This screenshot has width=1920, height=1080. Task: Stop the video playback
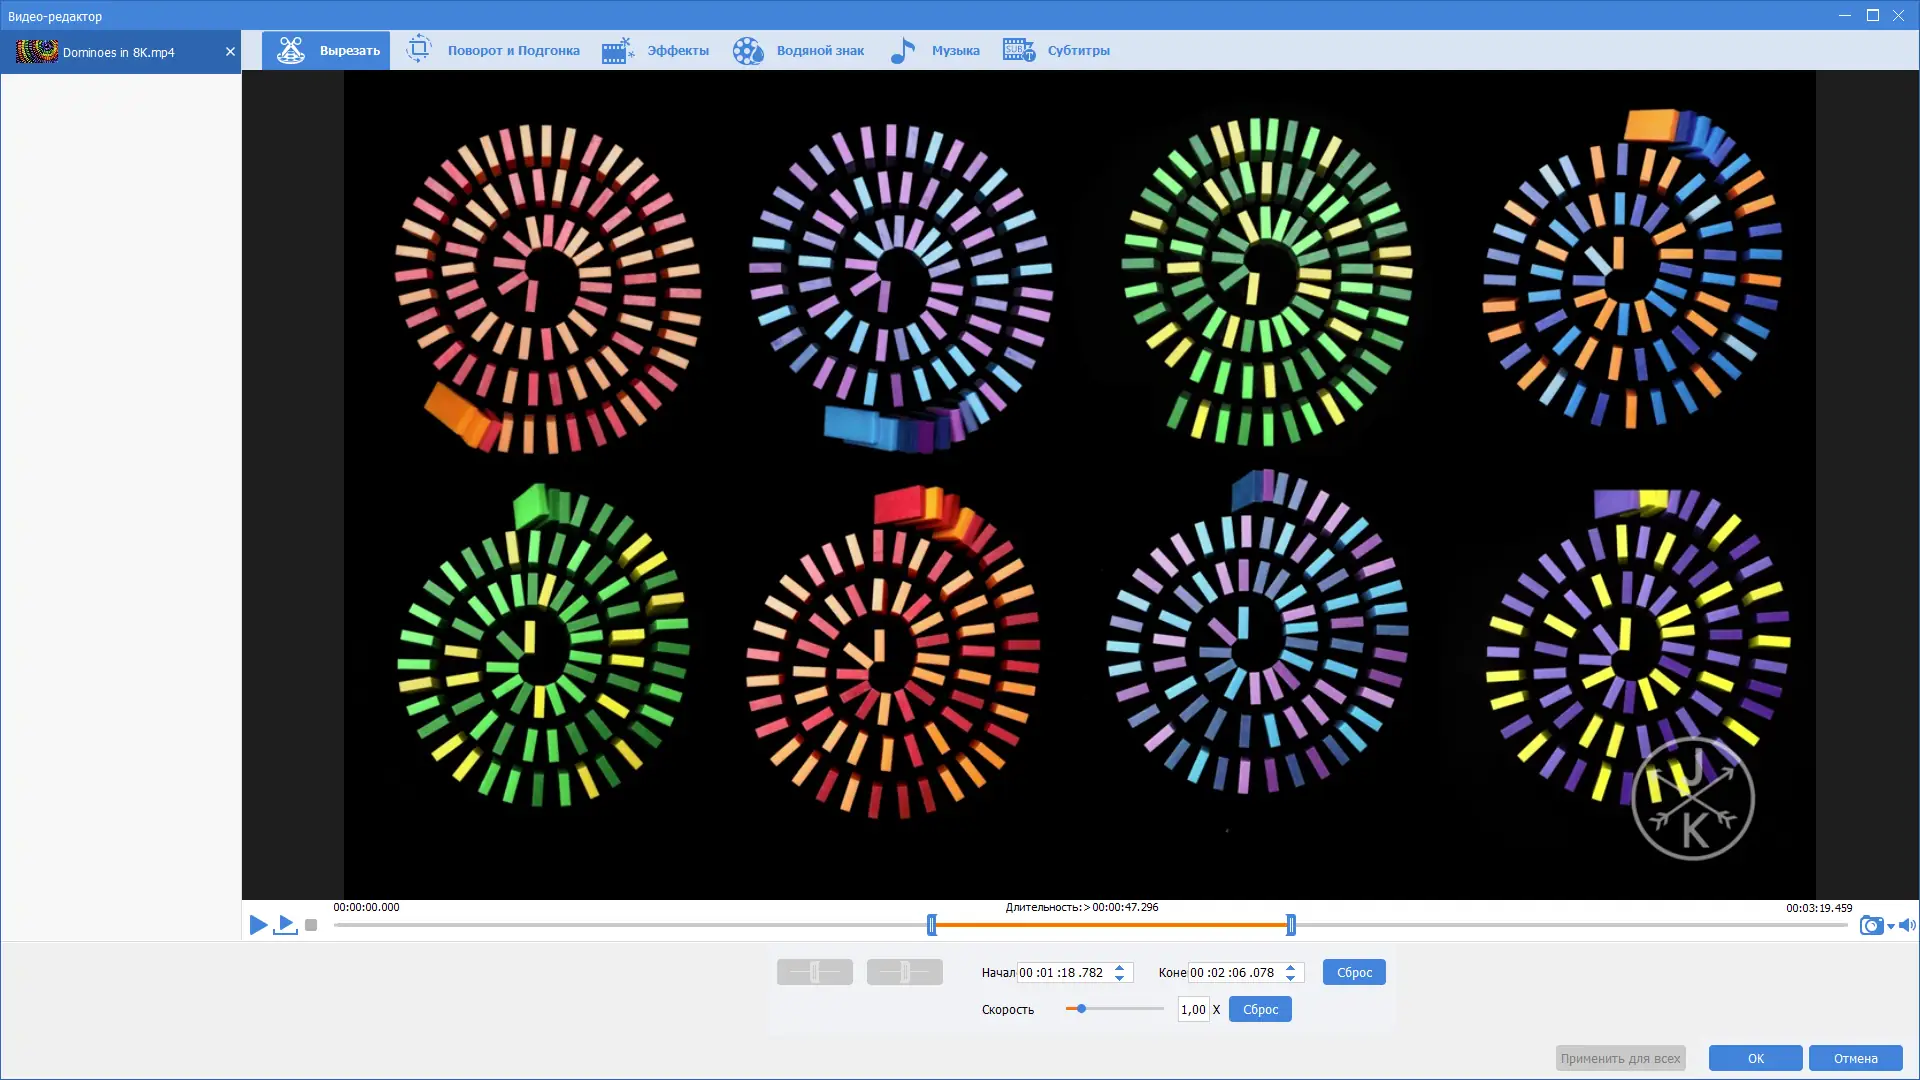tap(311, 926)
